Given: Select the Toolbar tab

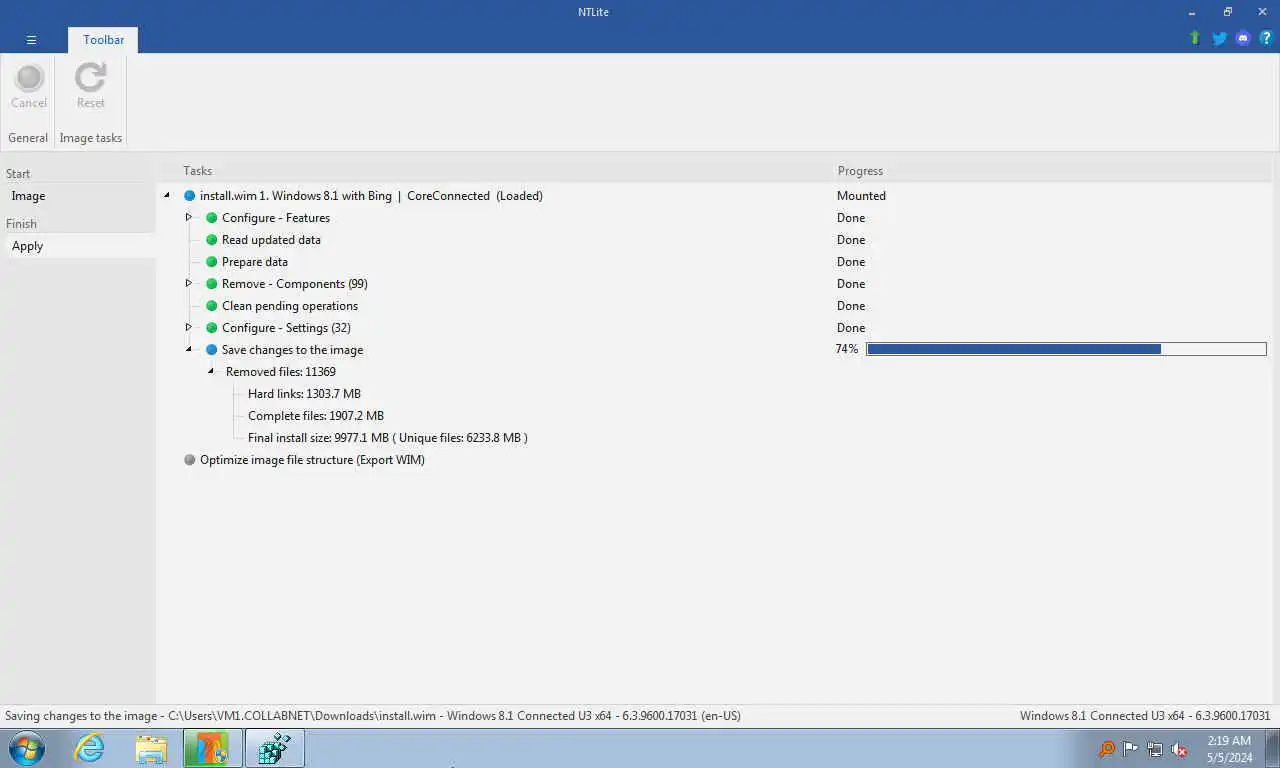Looking at the screenshot, I should click(x=104, y=40).
